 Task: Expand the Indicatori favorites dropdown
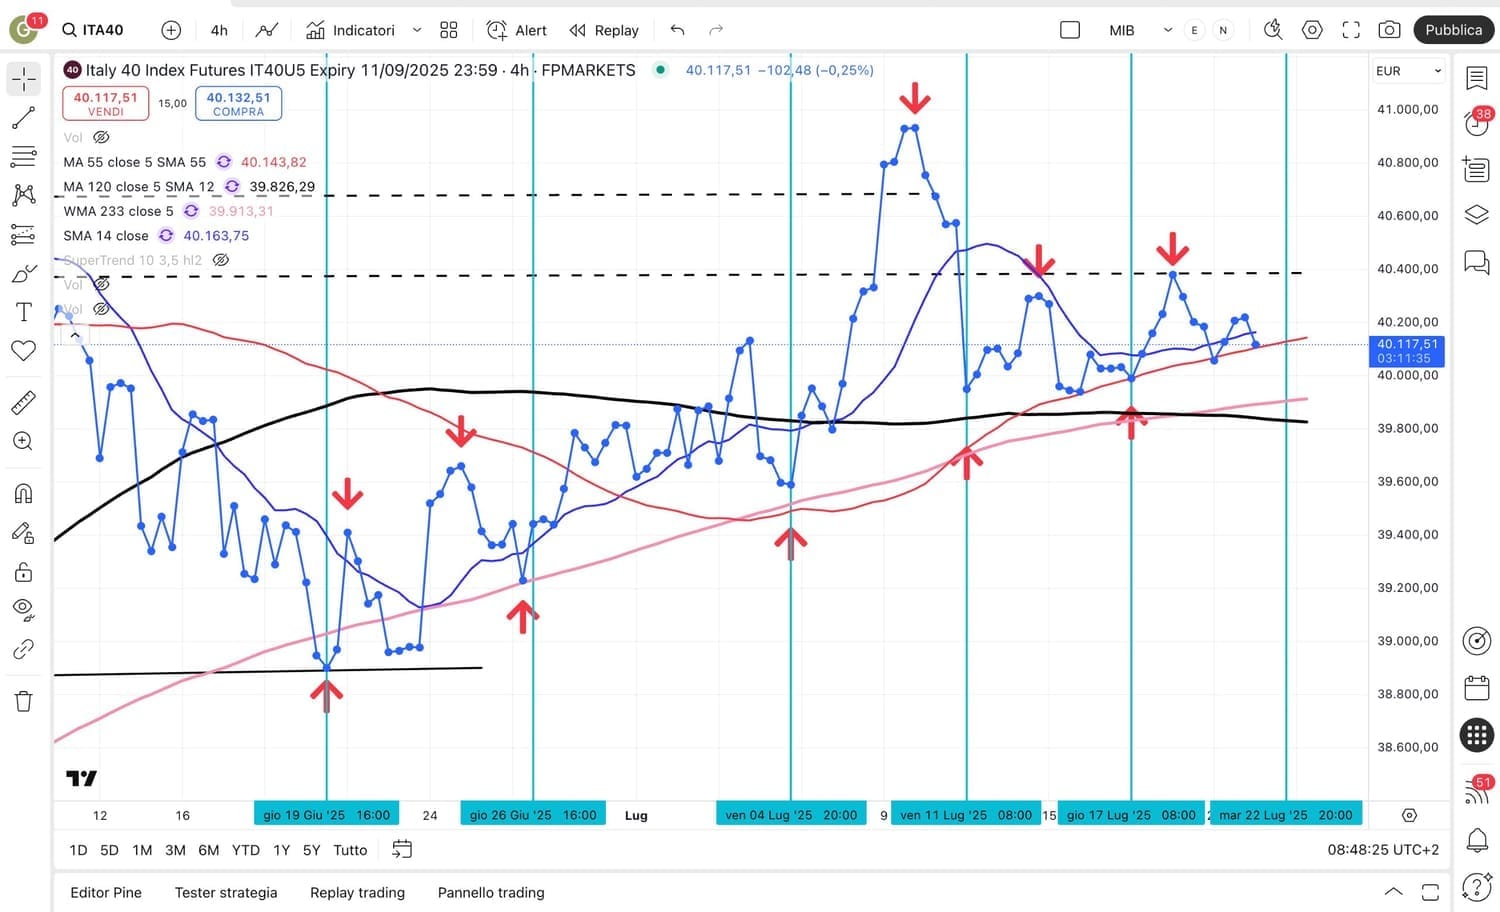[417, 30]
